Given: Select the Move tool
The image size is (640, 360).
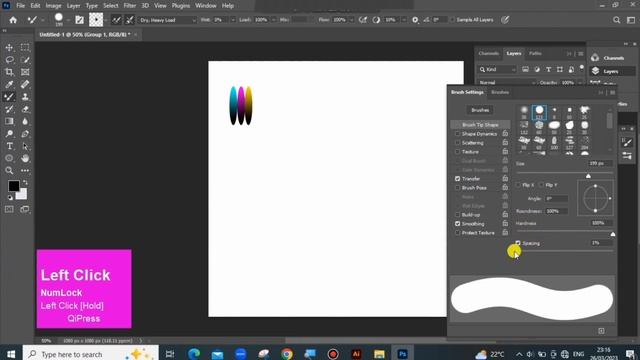Looking at the screenshot, I should click(x=9, y=48).
